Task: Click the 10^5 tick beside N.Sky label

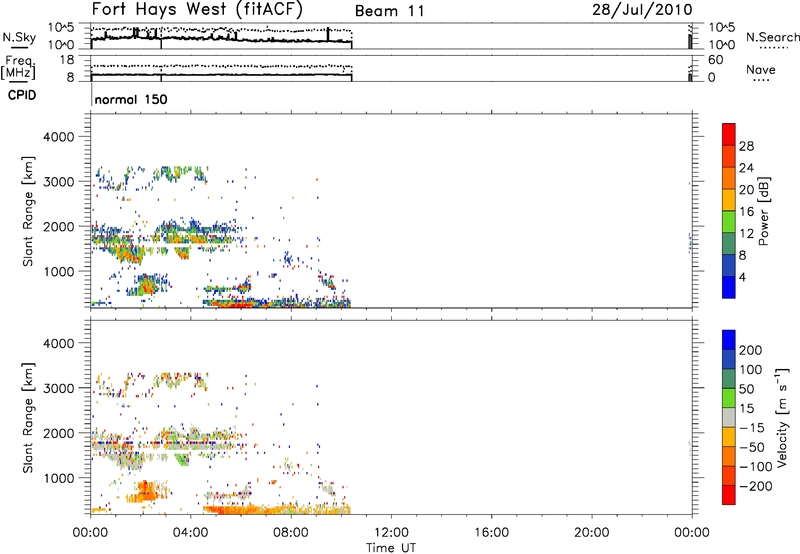Action: 61,27
